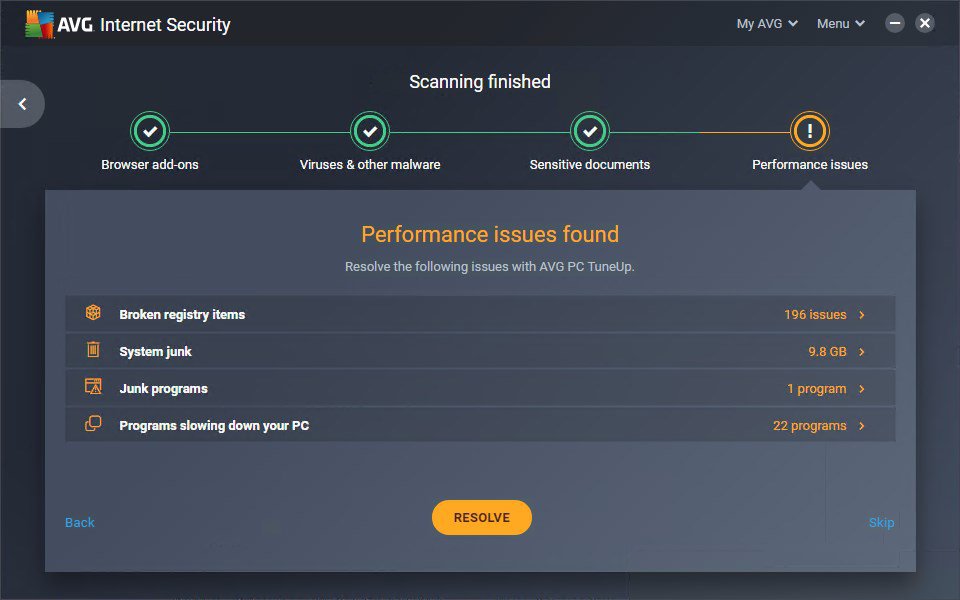Click the Back link
This screenshot has height=600, width=960.
pyautogui.click(x=80, y=522)
